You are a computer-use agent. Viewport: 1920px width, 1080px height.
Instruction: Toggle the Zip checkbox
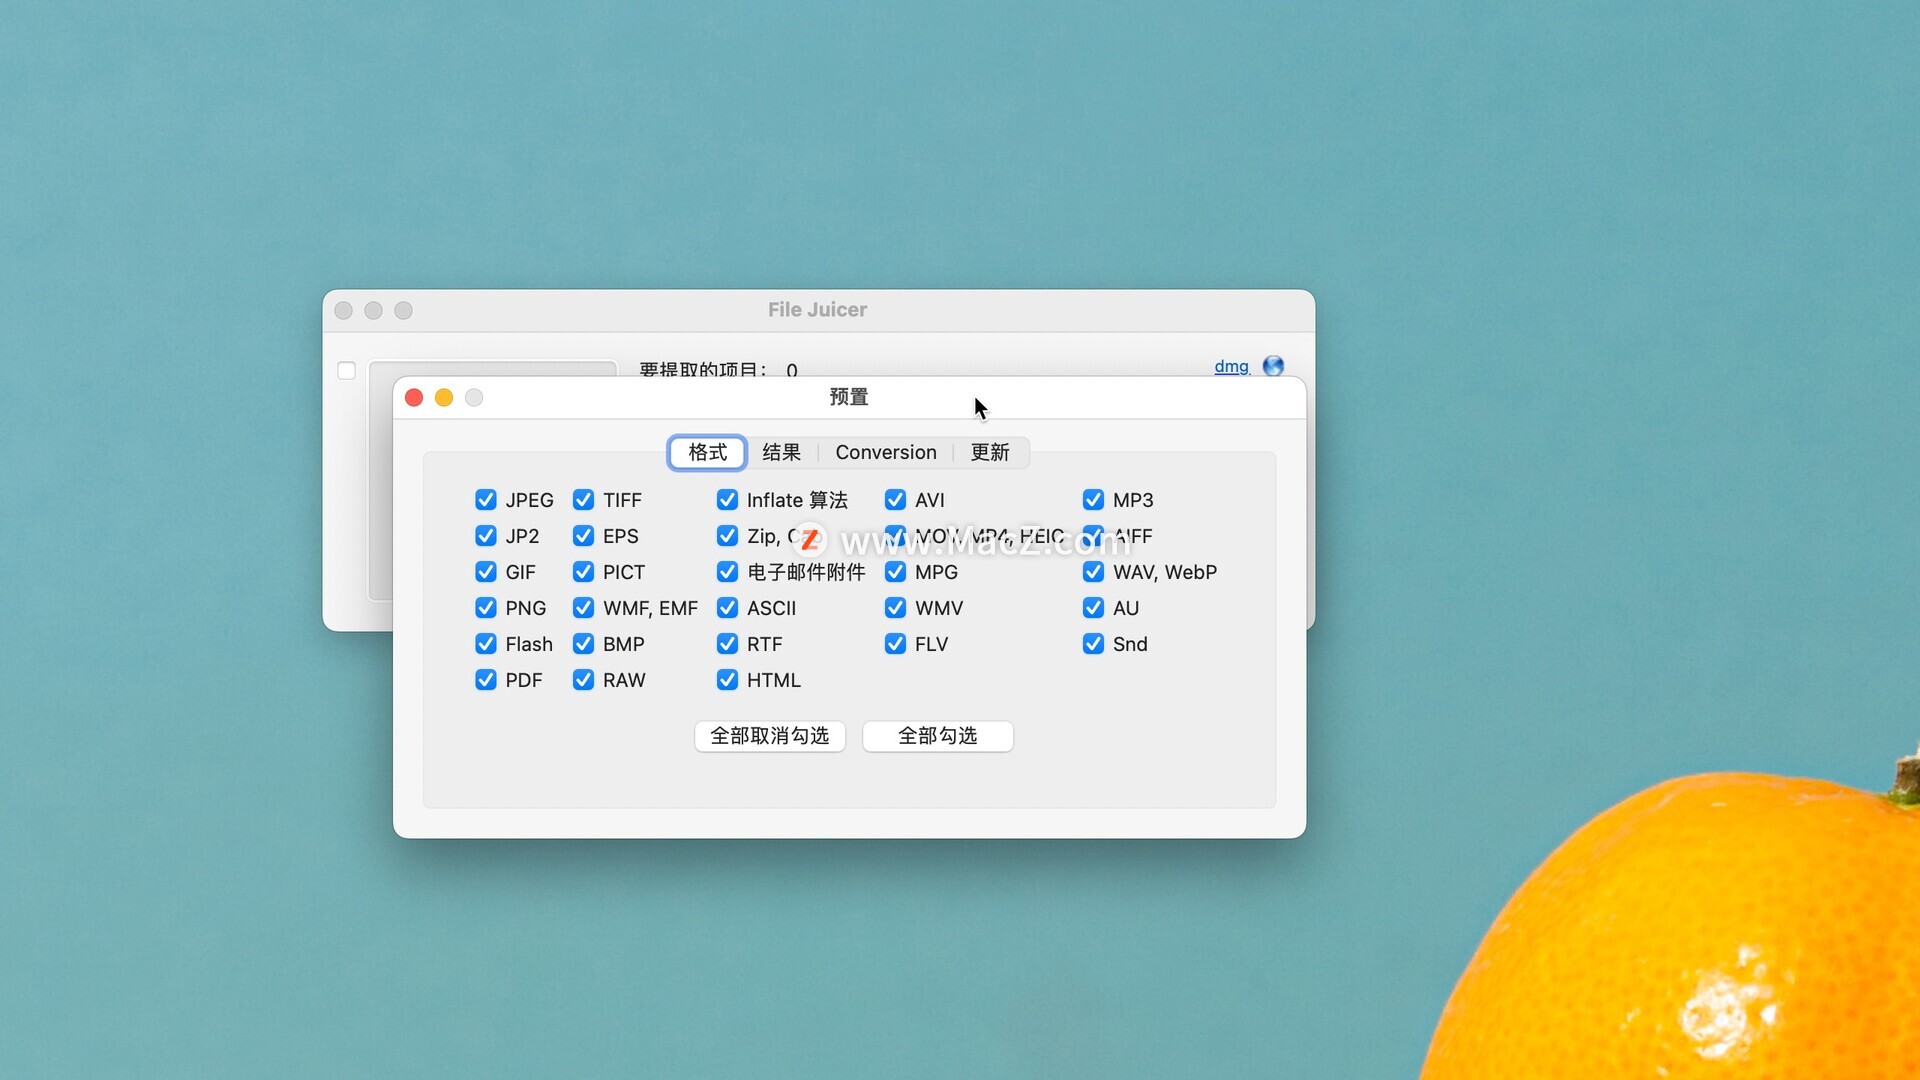tap(728, 536)
